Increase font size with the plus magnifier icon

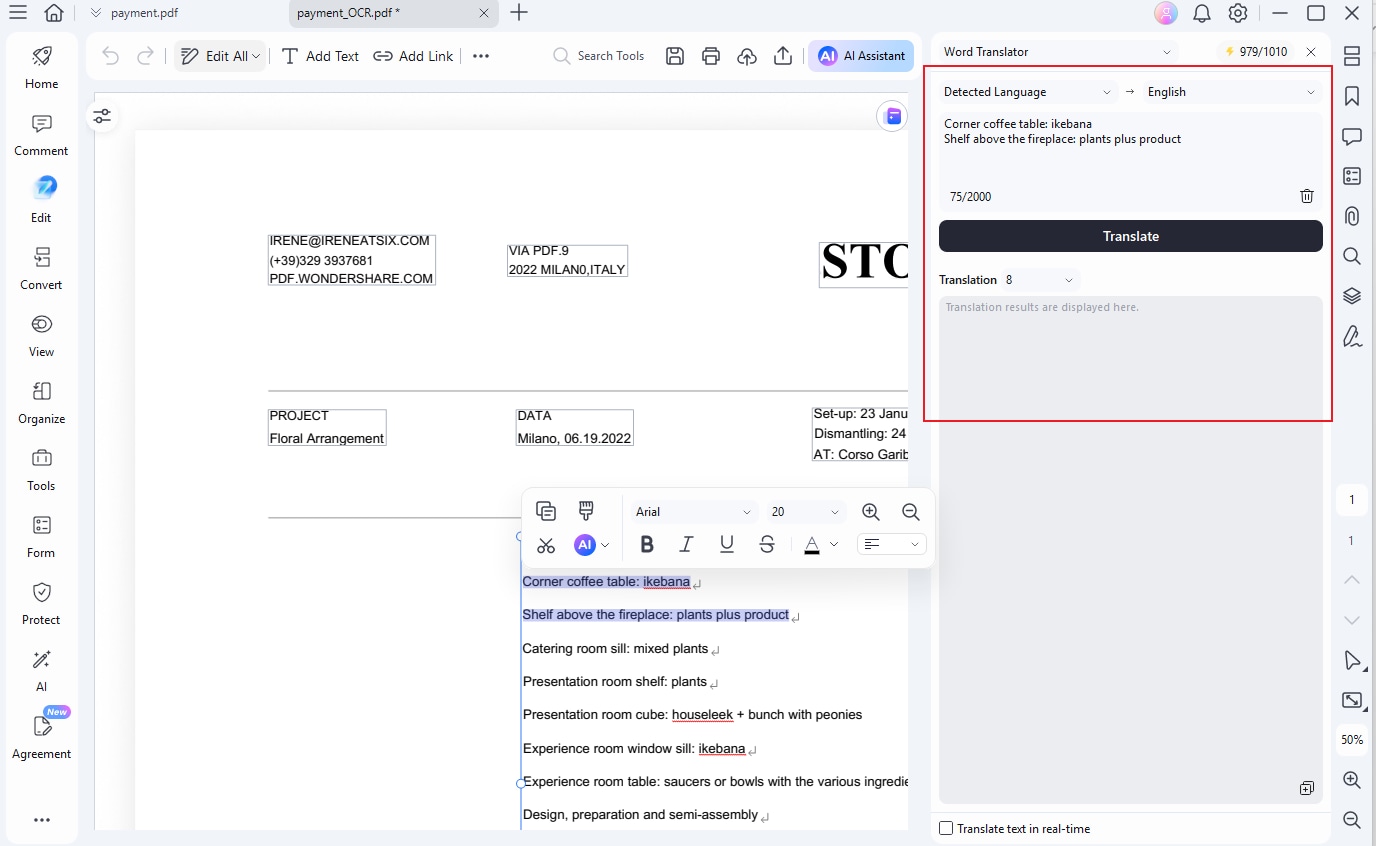coord(871,512)
